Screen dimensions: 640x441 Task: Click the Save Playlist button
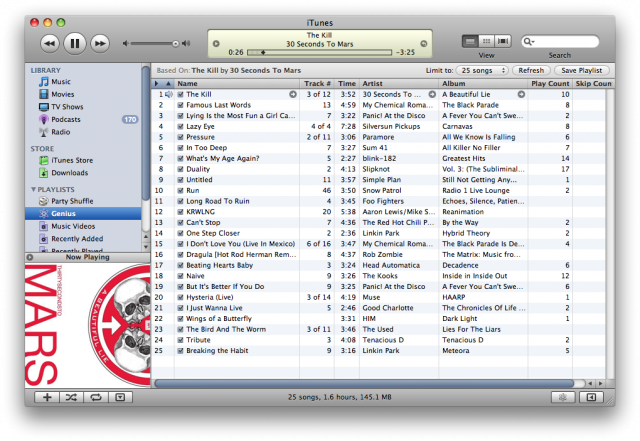[x=582, y=71]
